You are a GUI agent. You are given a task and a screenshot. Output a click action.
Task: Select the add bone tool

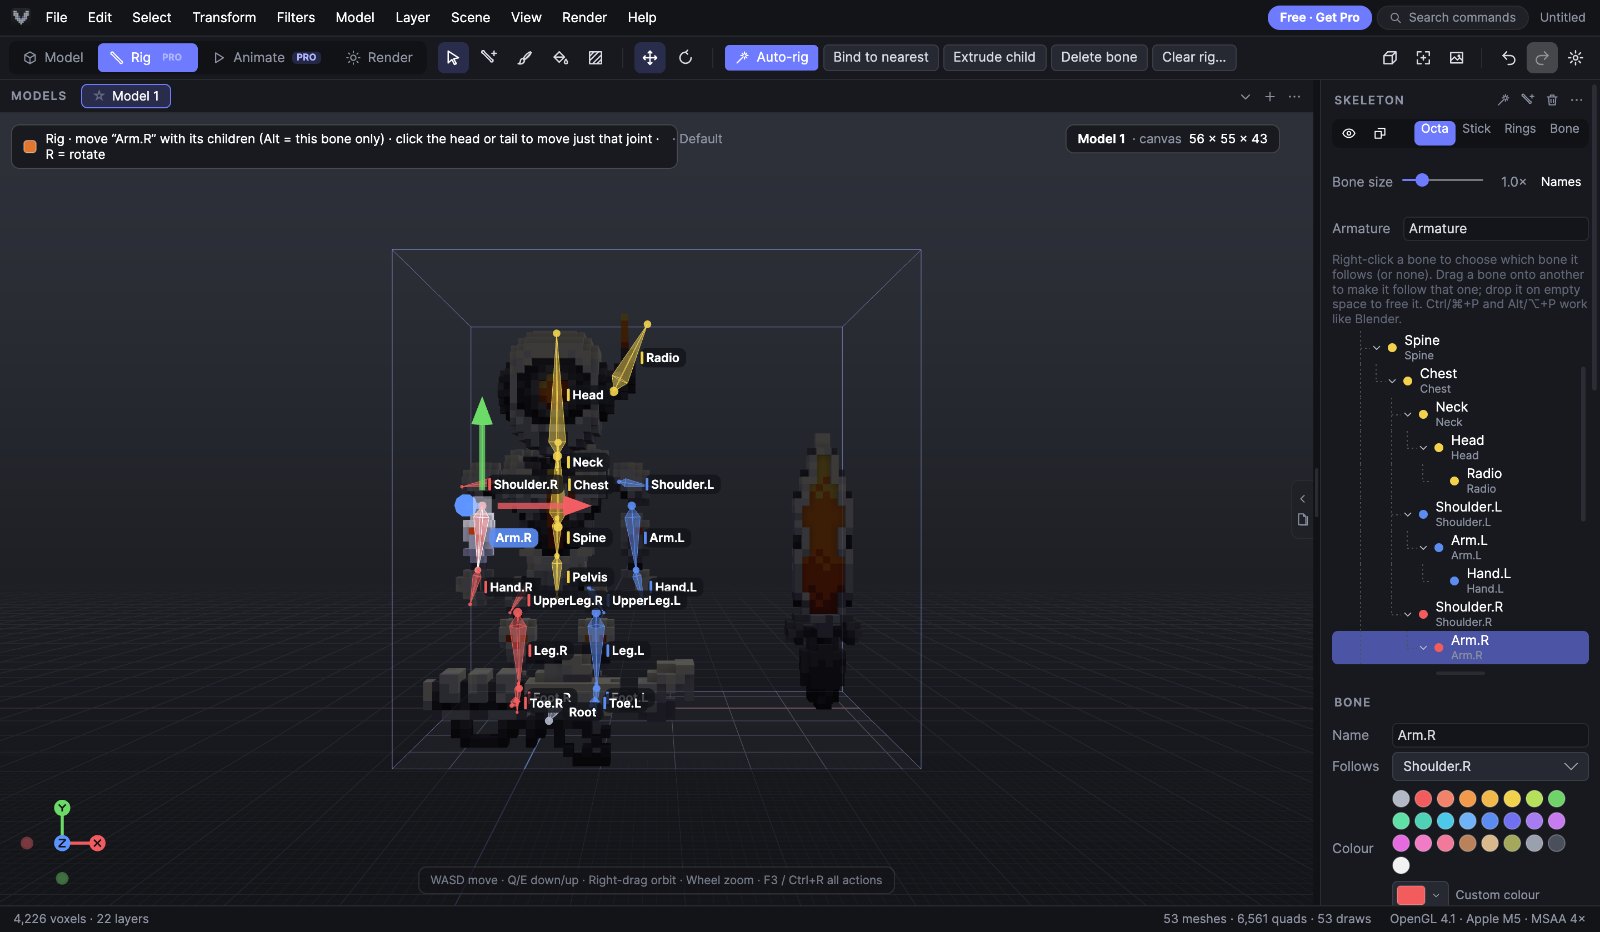489,58
